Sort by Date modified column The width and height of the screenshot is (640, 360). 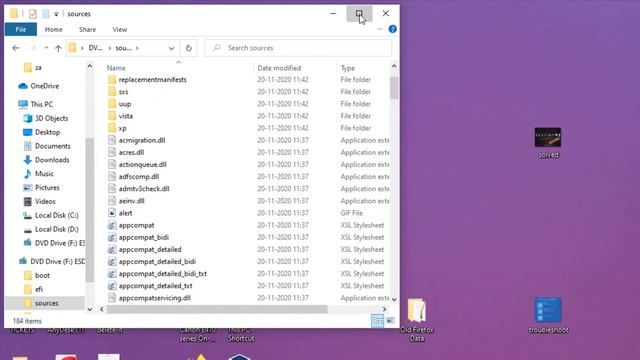pos(279,68)
